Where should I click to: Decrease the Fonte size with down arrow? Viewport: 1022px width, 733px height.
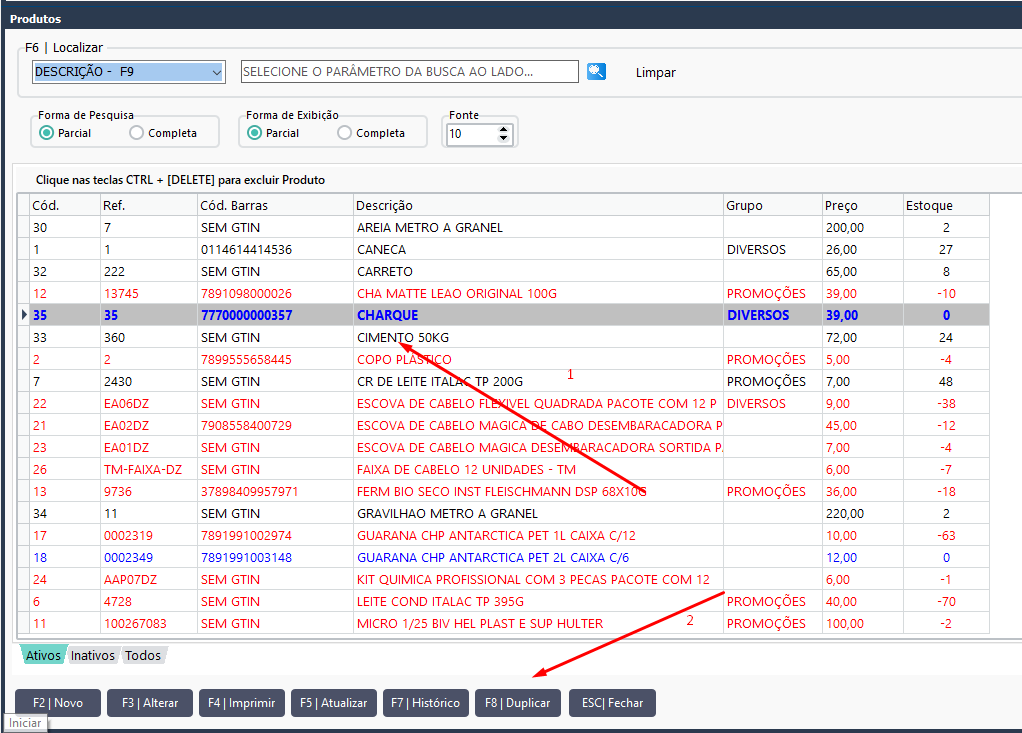click(503, 137)
